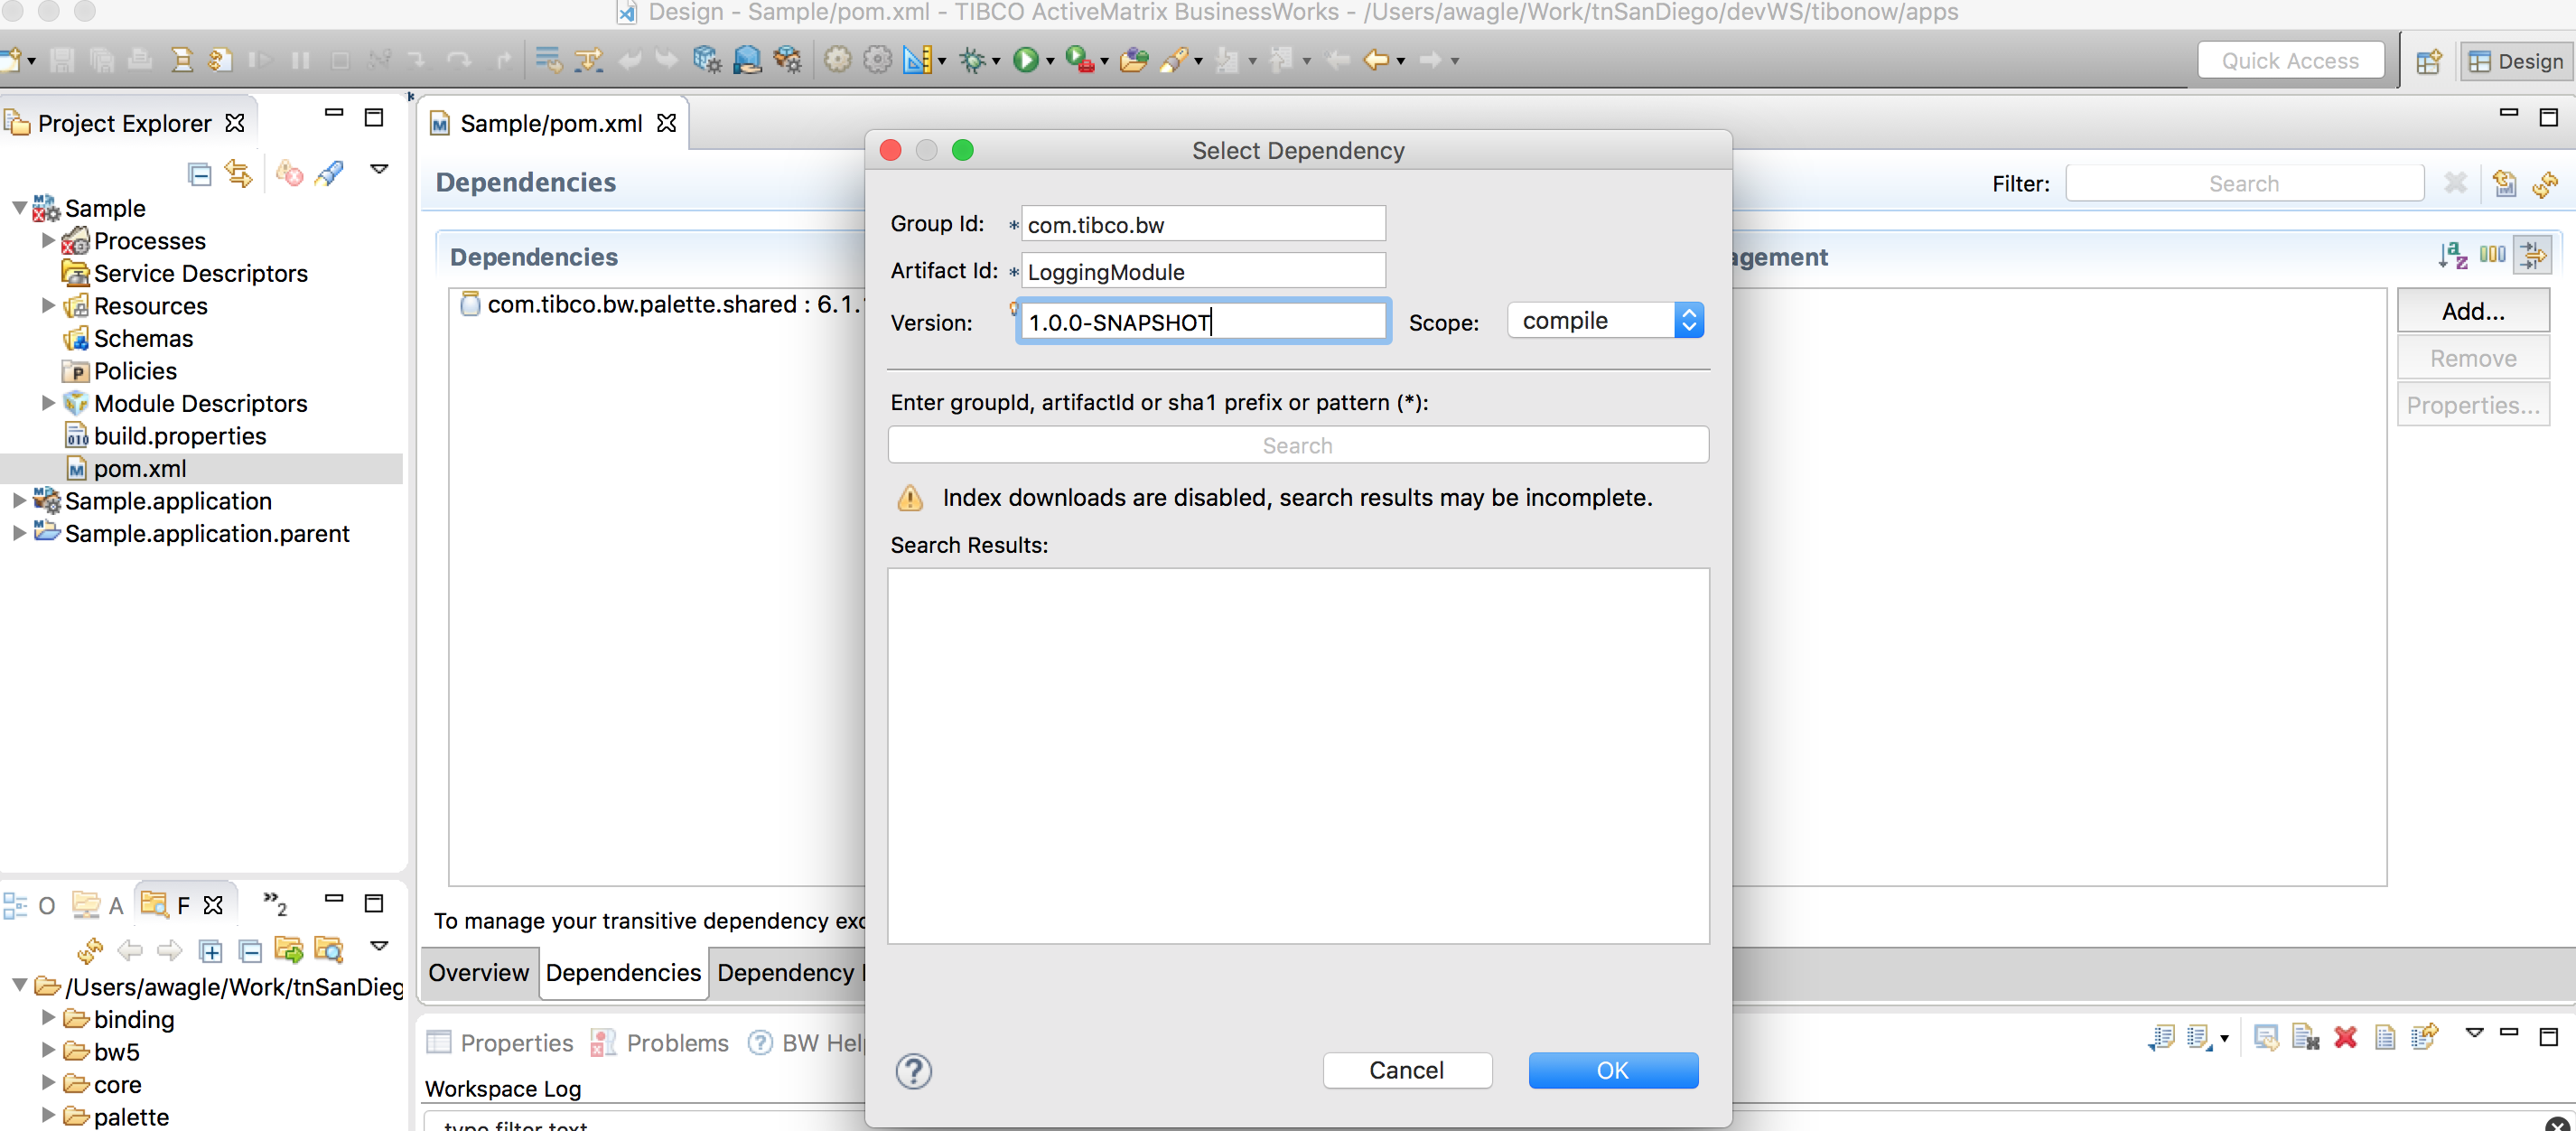
Task: Click the folder search icon in the File Explorer toolbar
Action: point(329,949)
